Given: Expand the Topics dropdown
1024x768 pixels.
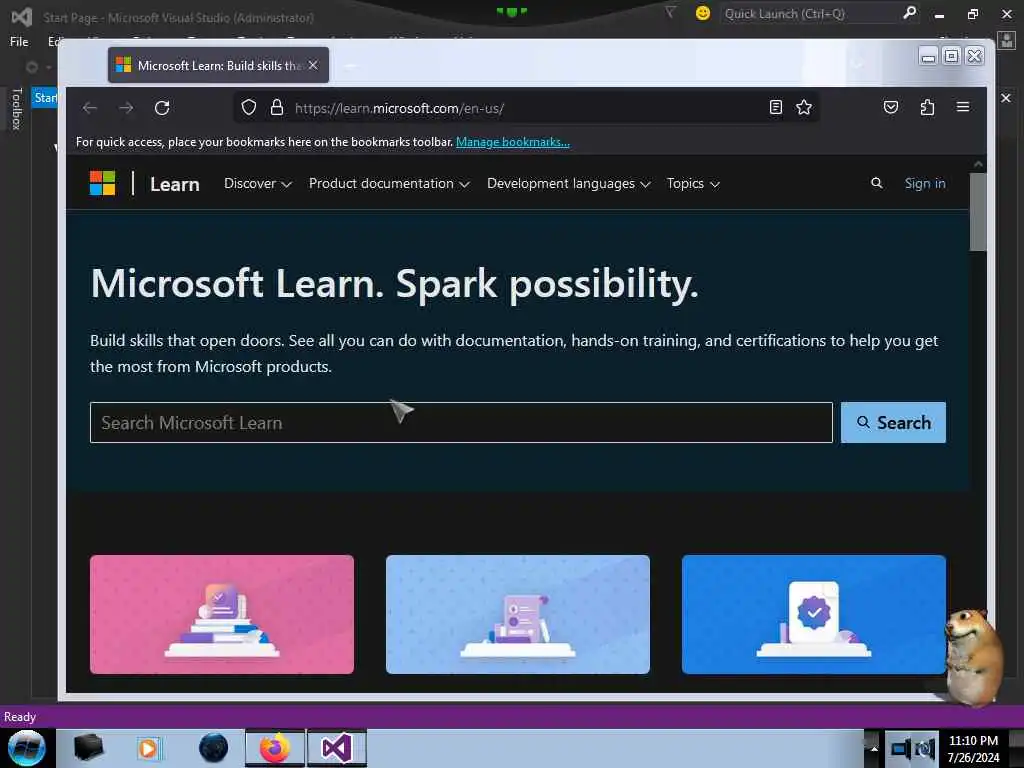Looking at the screenshot, I should pyautogui.click(x=693, y=184).
